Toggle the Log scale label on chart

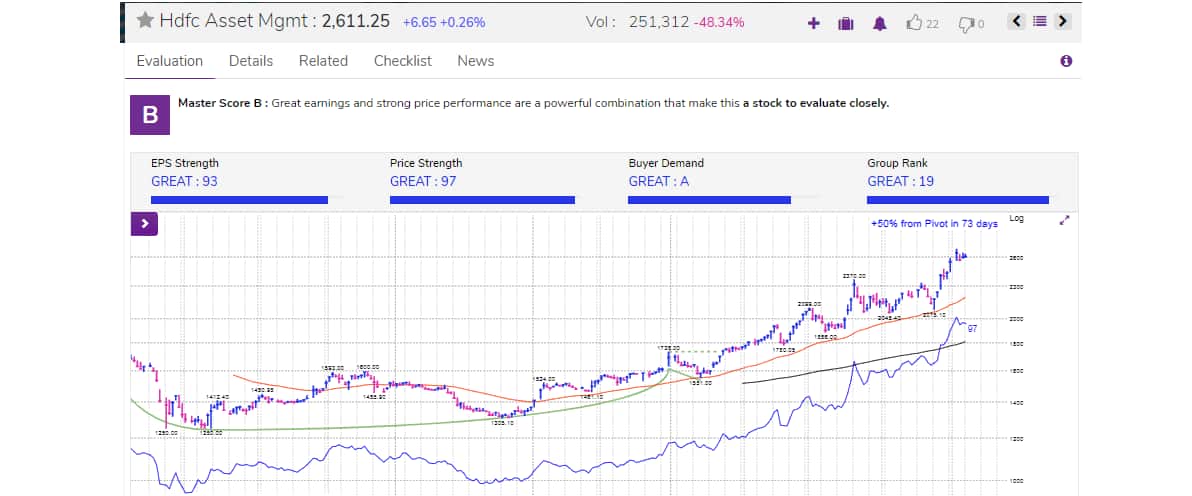pyautogui.click(x=1016, y=218)
